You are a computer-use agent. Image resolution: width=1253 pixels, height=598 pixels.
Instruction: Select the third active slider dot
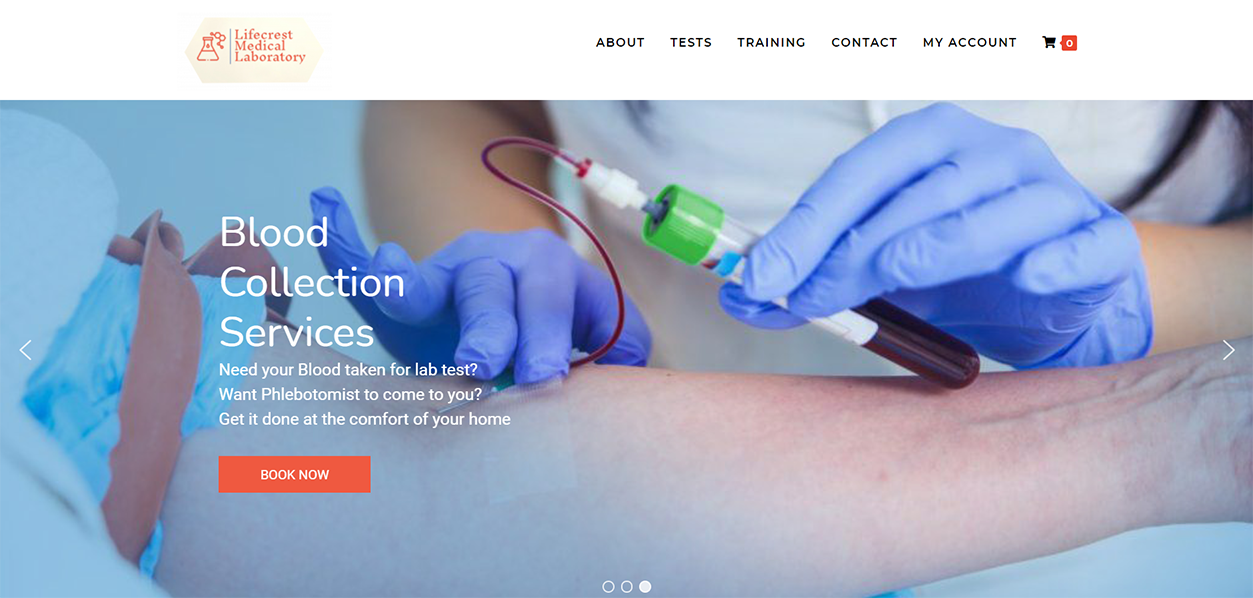(x=645, y=587)
